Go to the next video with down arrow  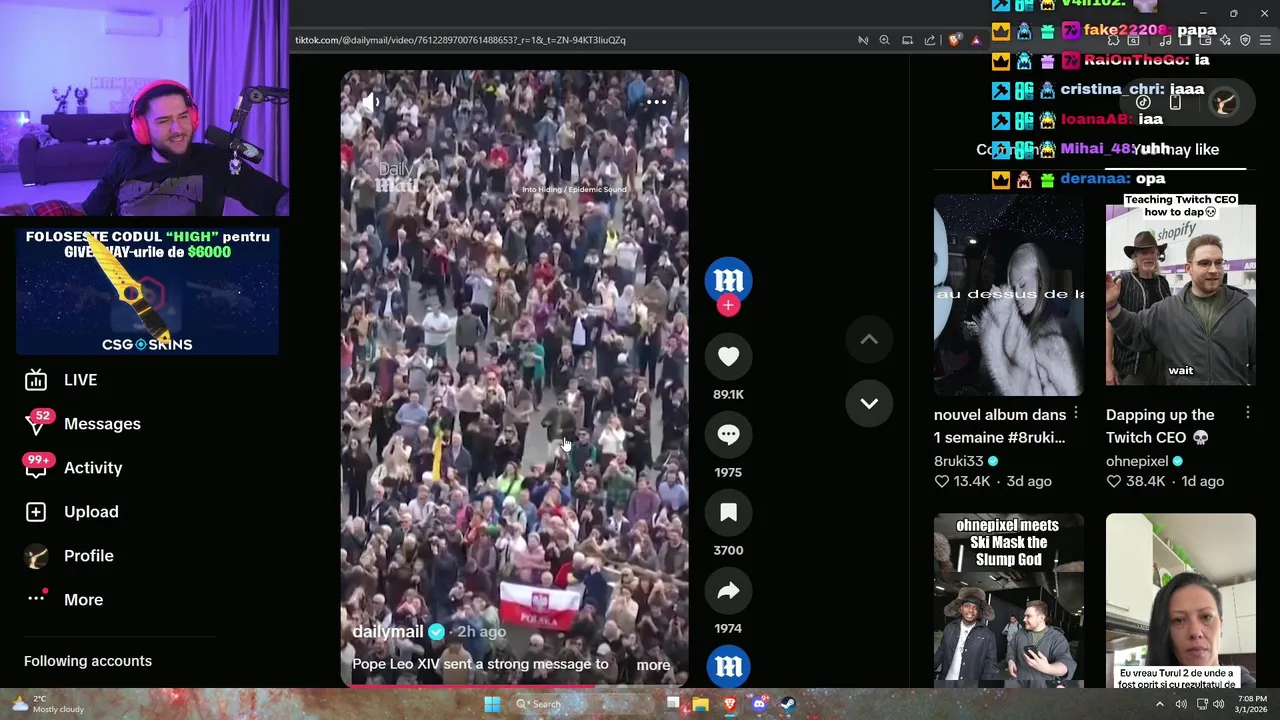[x=869, y=403]
